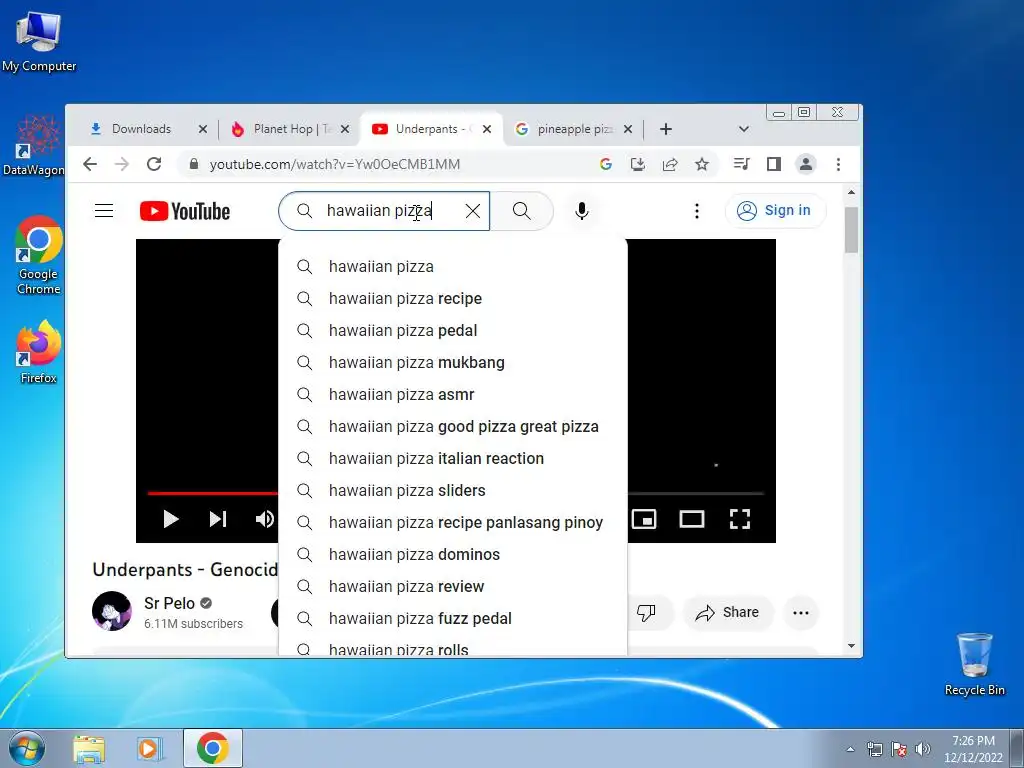This screenshot has height=768, width=1024.
Task: Switch to the Downloads tab
Action: click(x=140, y=129)
